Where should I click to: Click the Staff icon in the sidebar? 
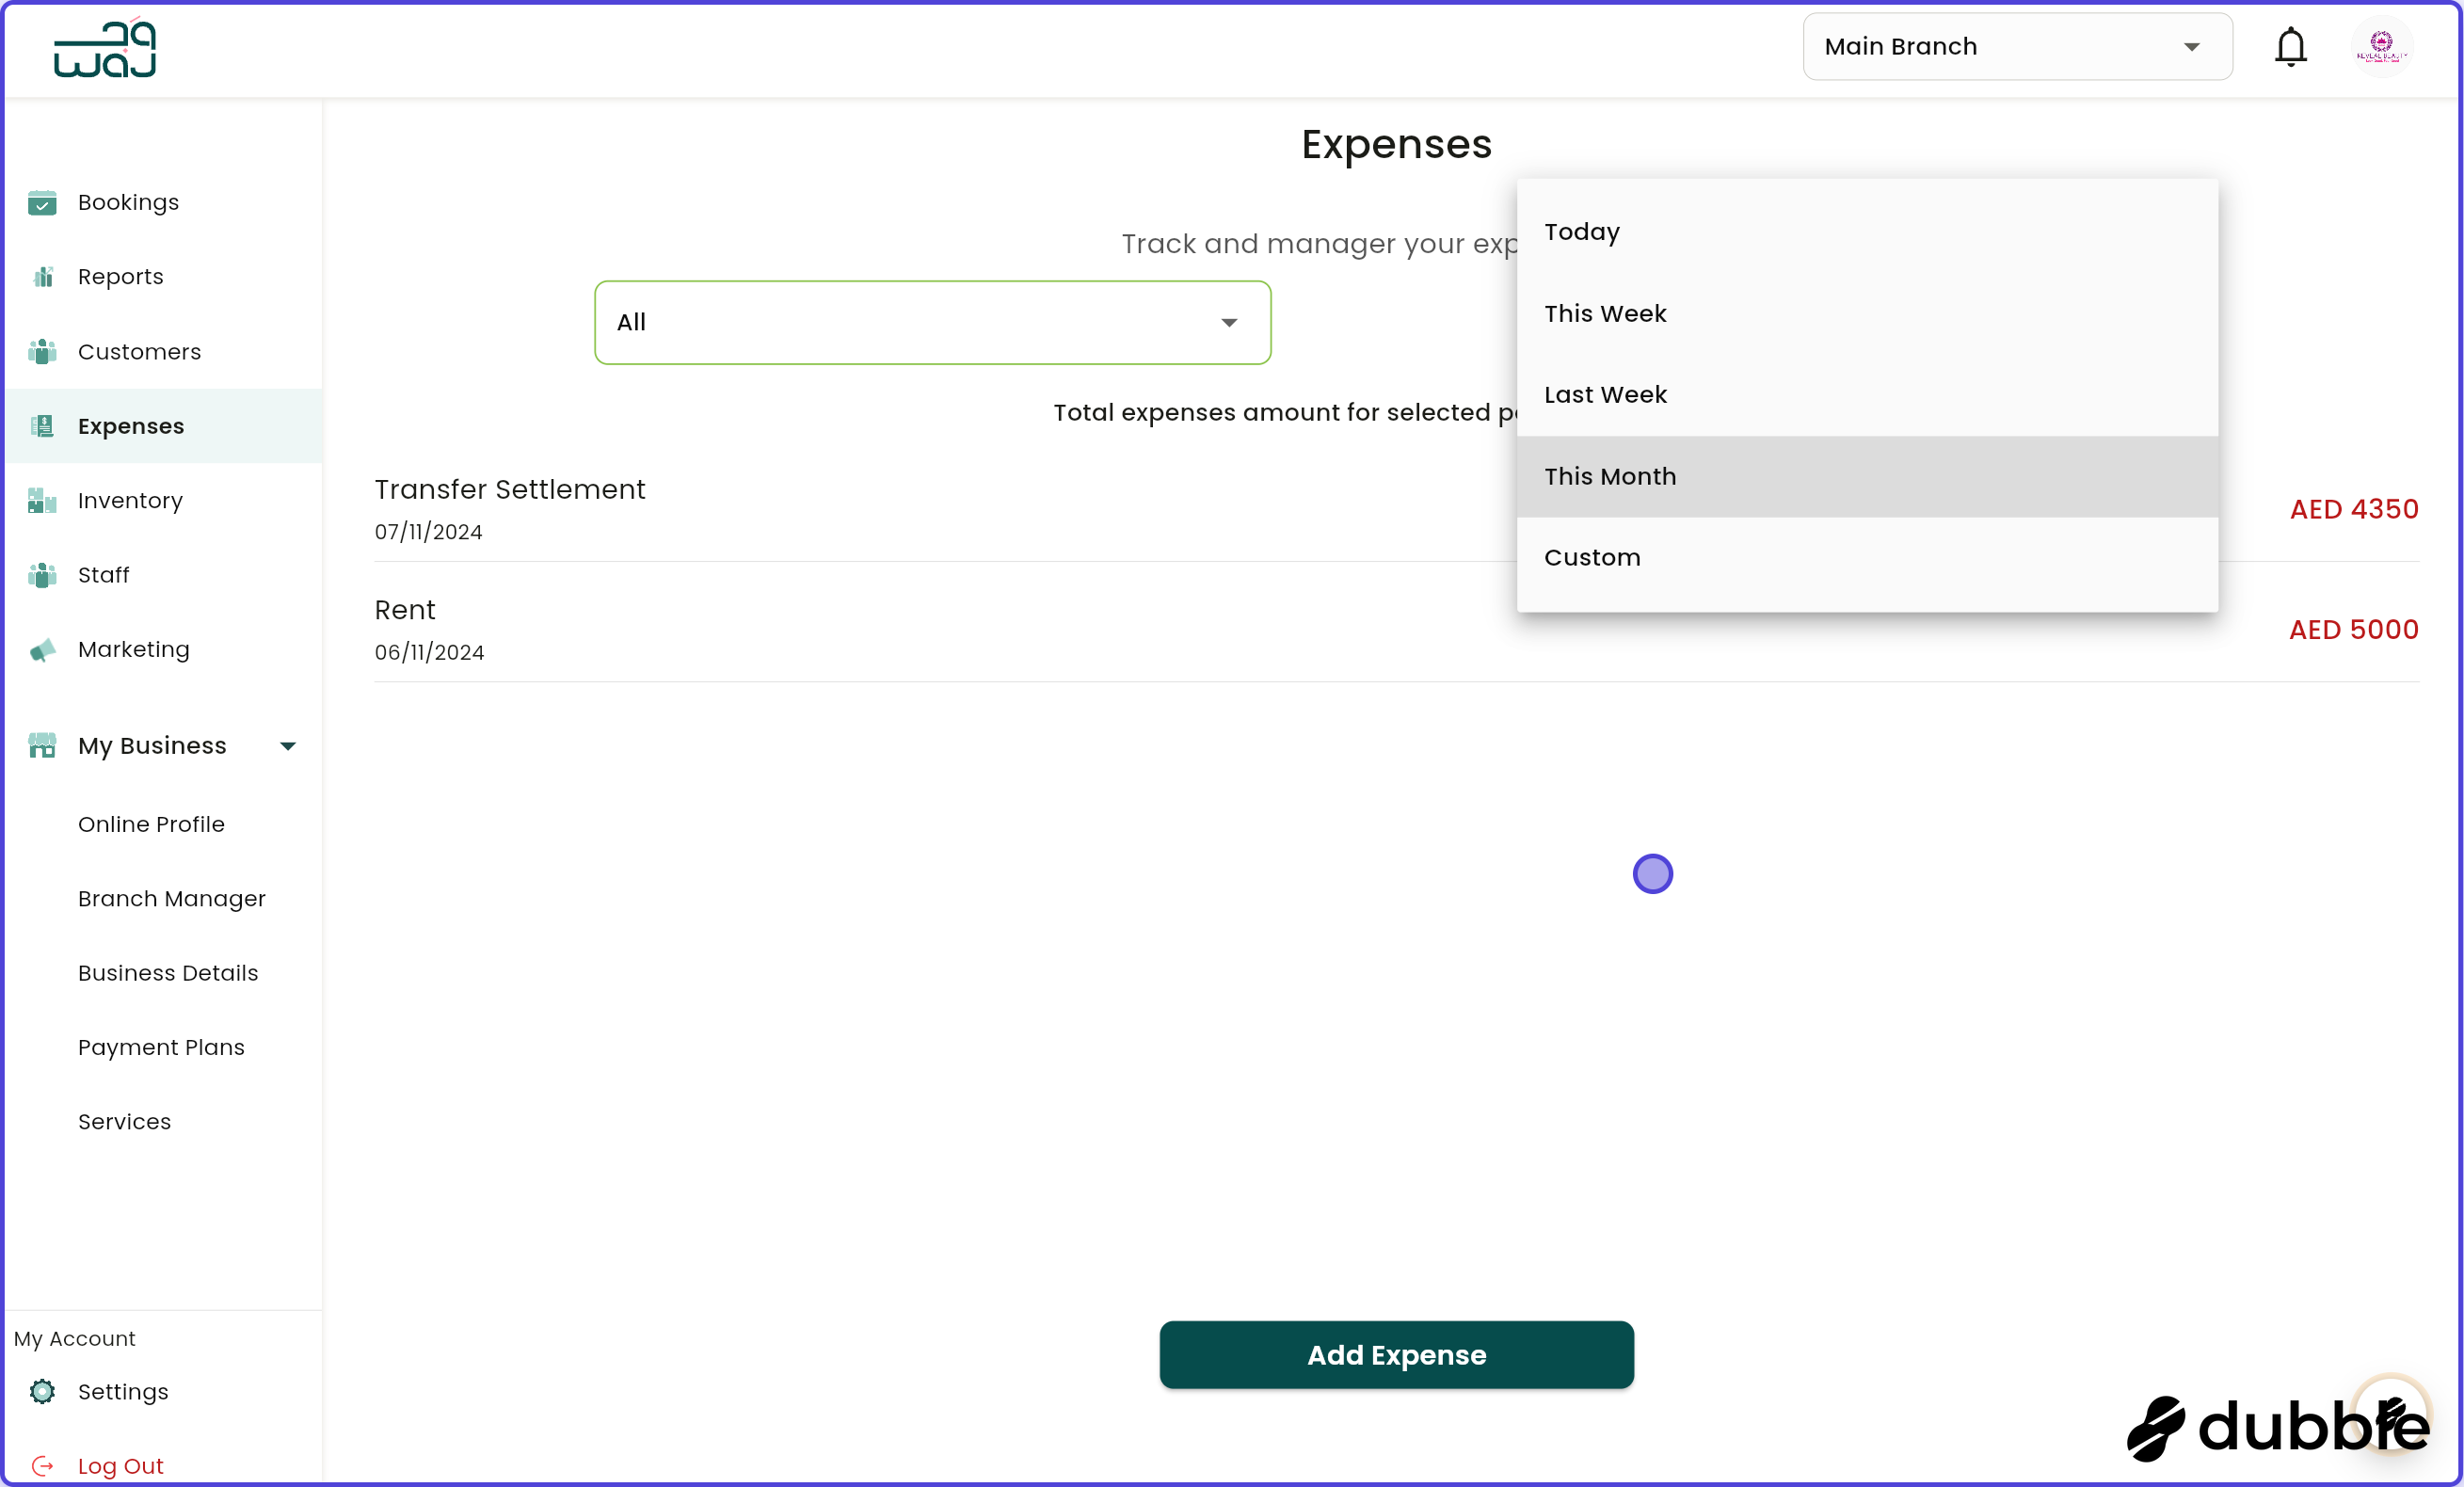click(42, 575)
